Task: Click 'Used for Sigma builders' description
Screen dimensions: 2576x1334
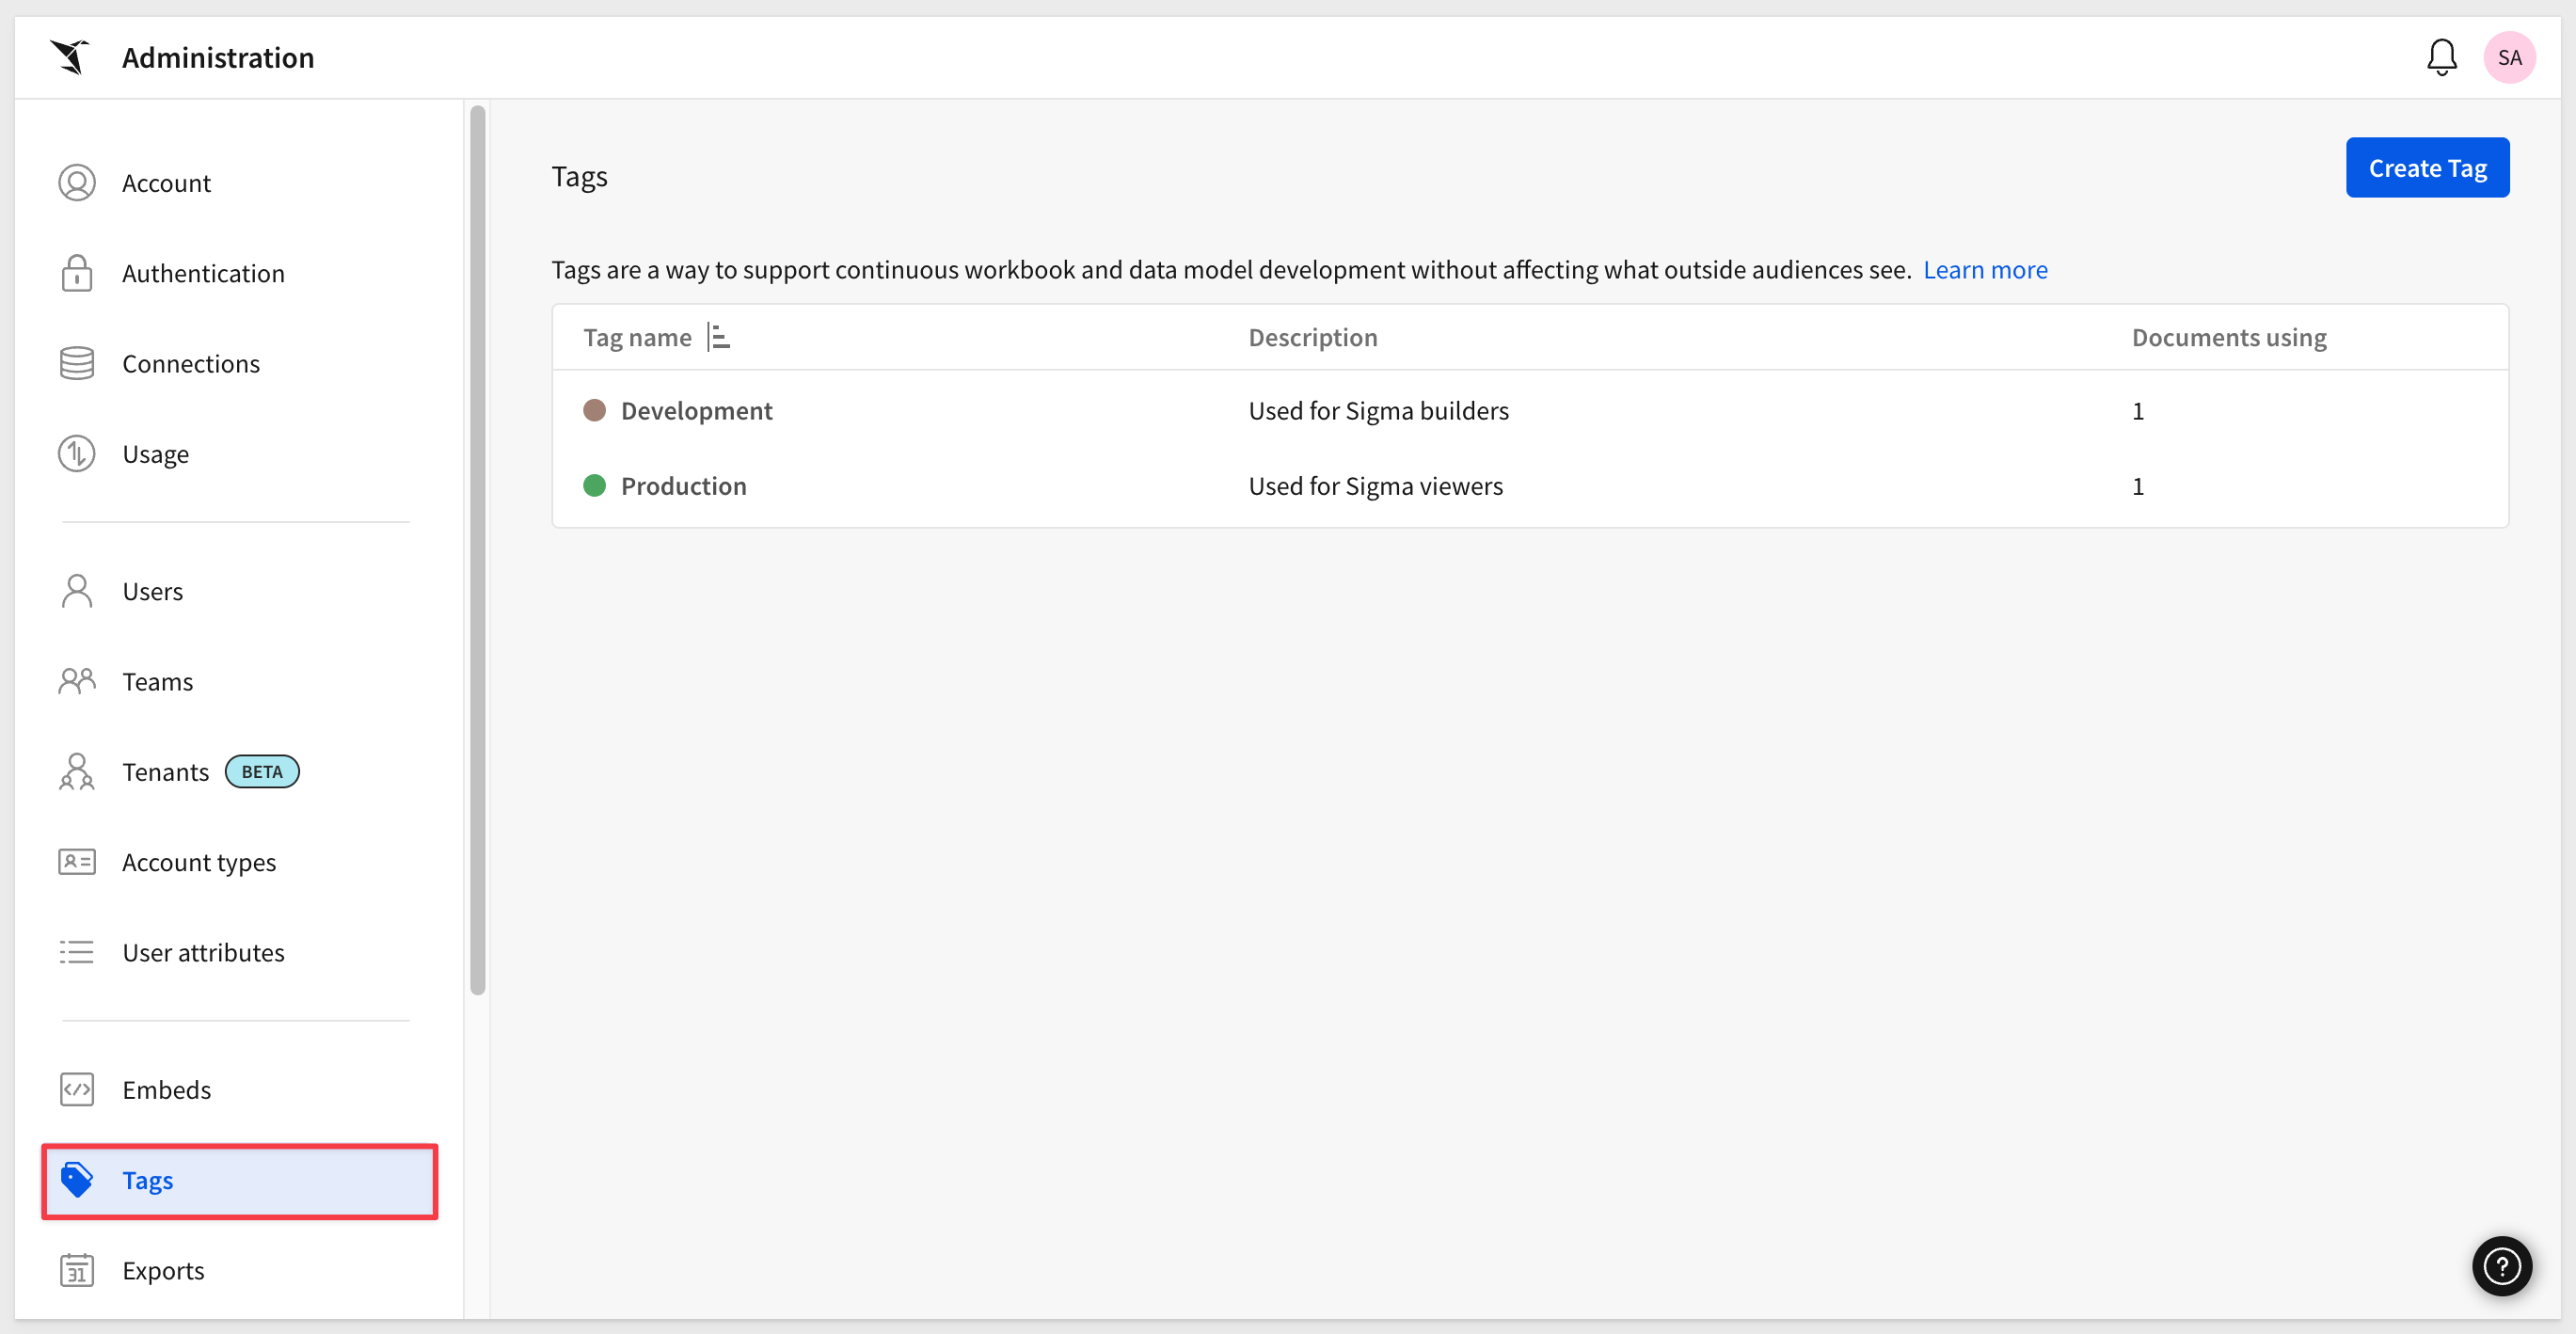Action: 1378,411
